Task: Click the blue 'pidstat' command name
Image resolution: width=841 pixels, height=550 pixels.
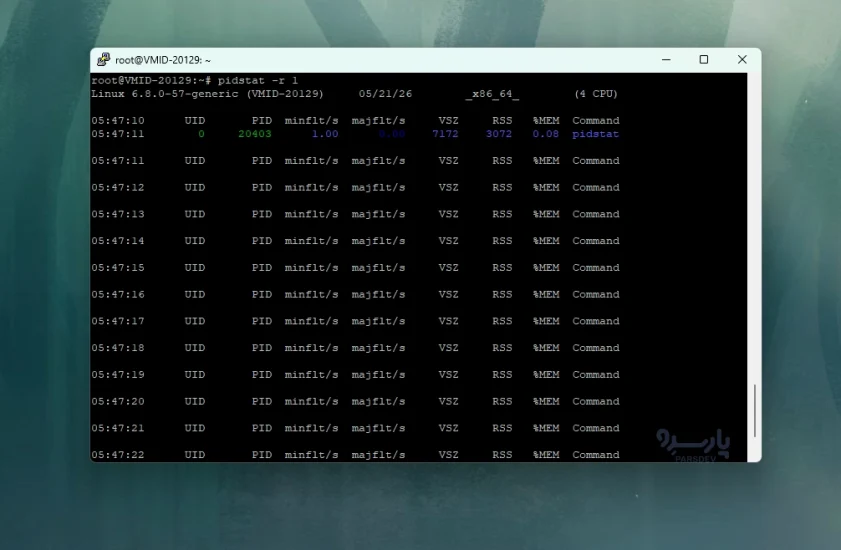Action: [595, 134]
